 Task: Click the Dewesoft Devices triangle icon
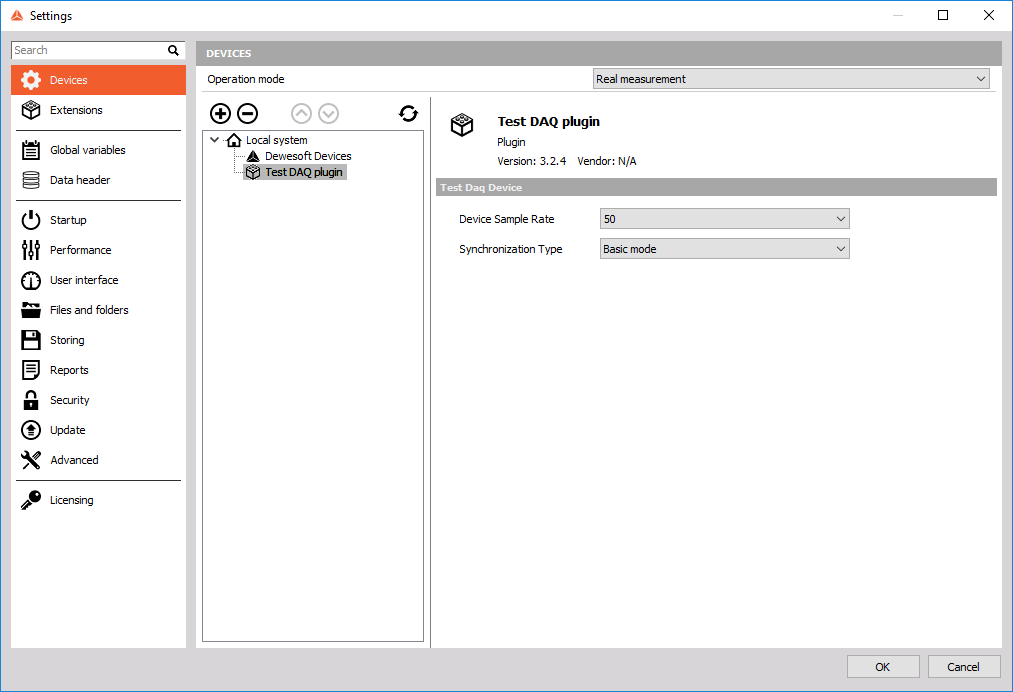(x=253, y=156)
